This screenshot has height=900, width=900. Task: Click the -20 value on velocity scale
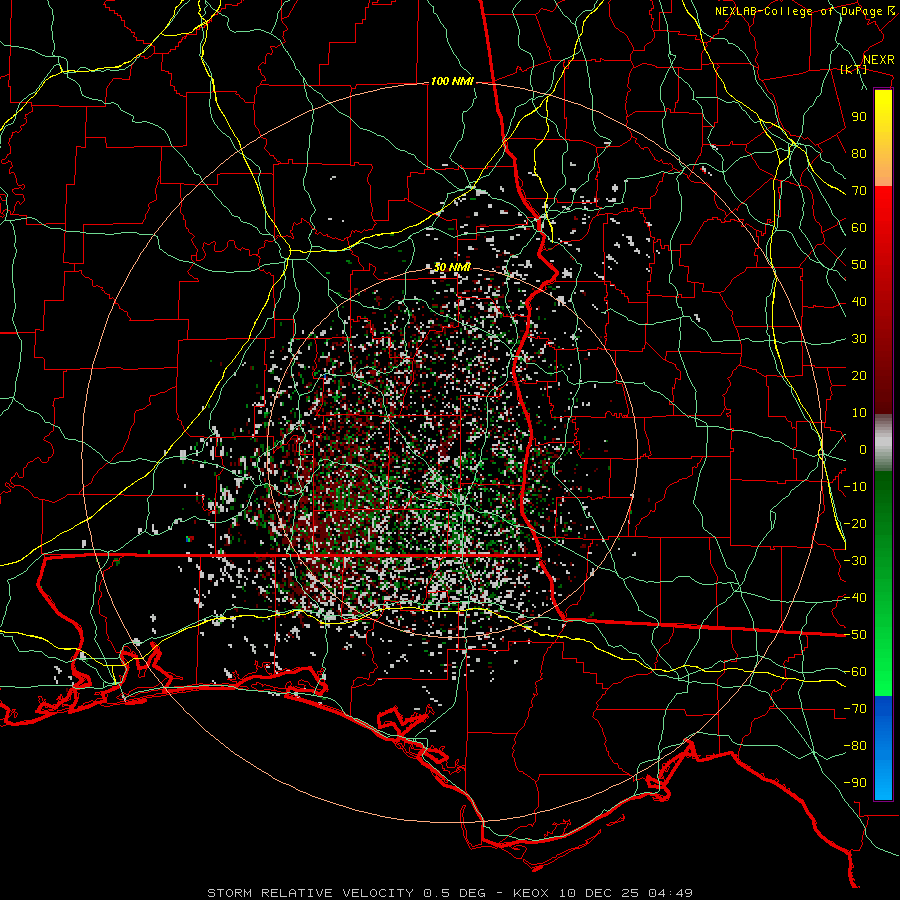pos(855,524)
